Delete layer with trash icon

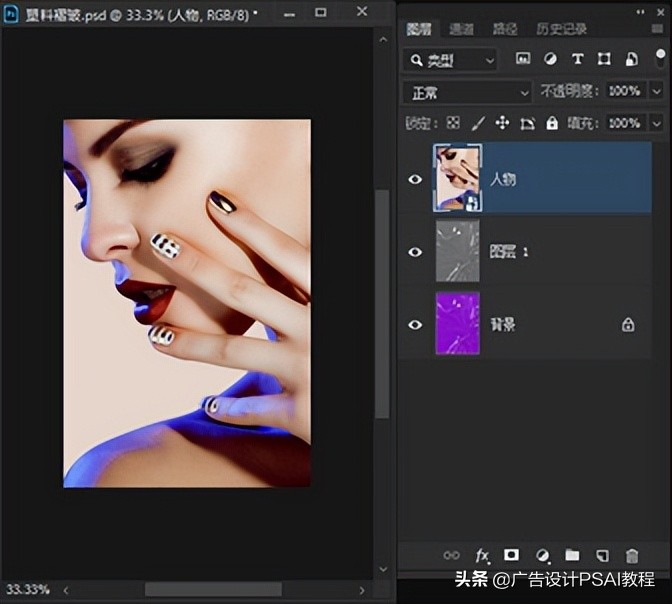click(632, 556)
